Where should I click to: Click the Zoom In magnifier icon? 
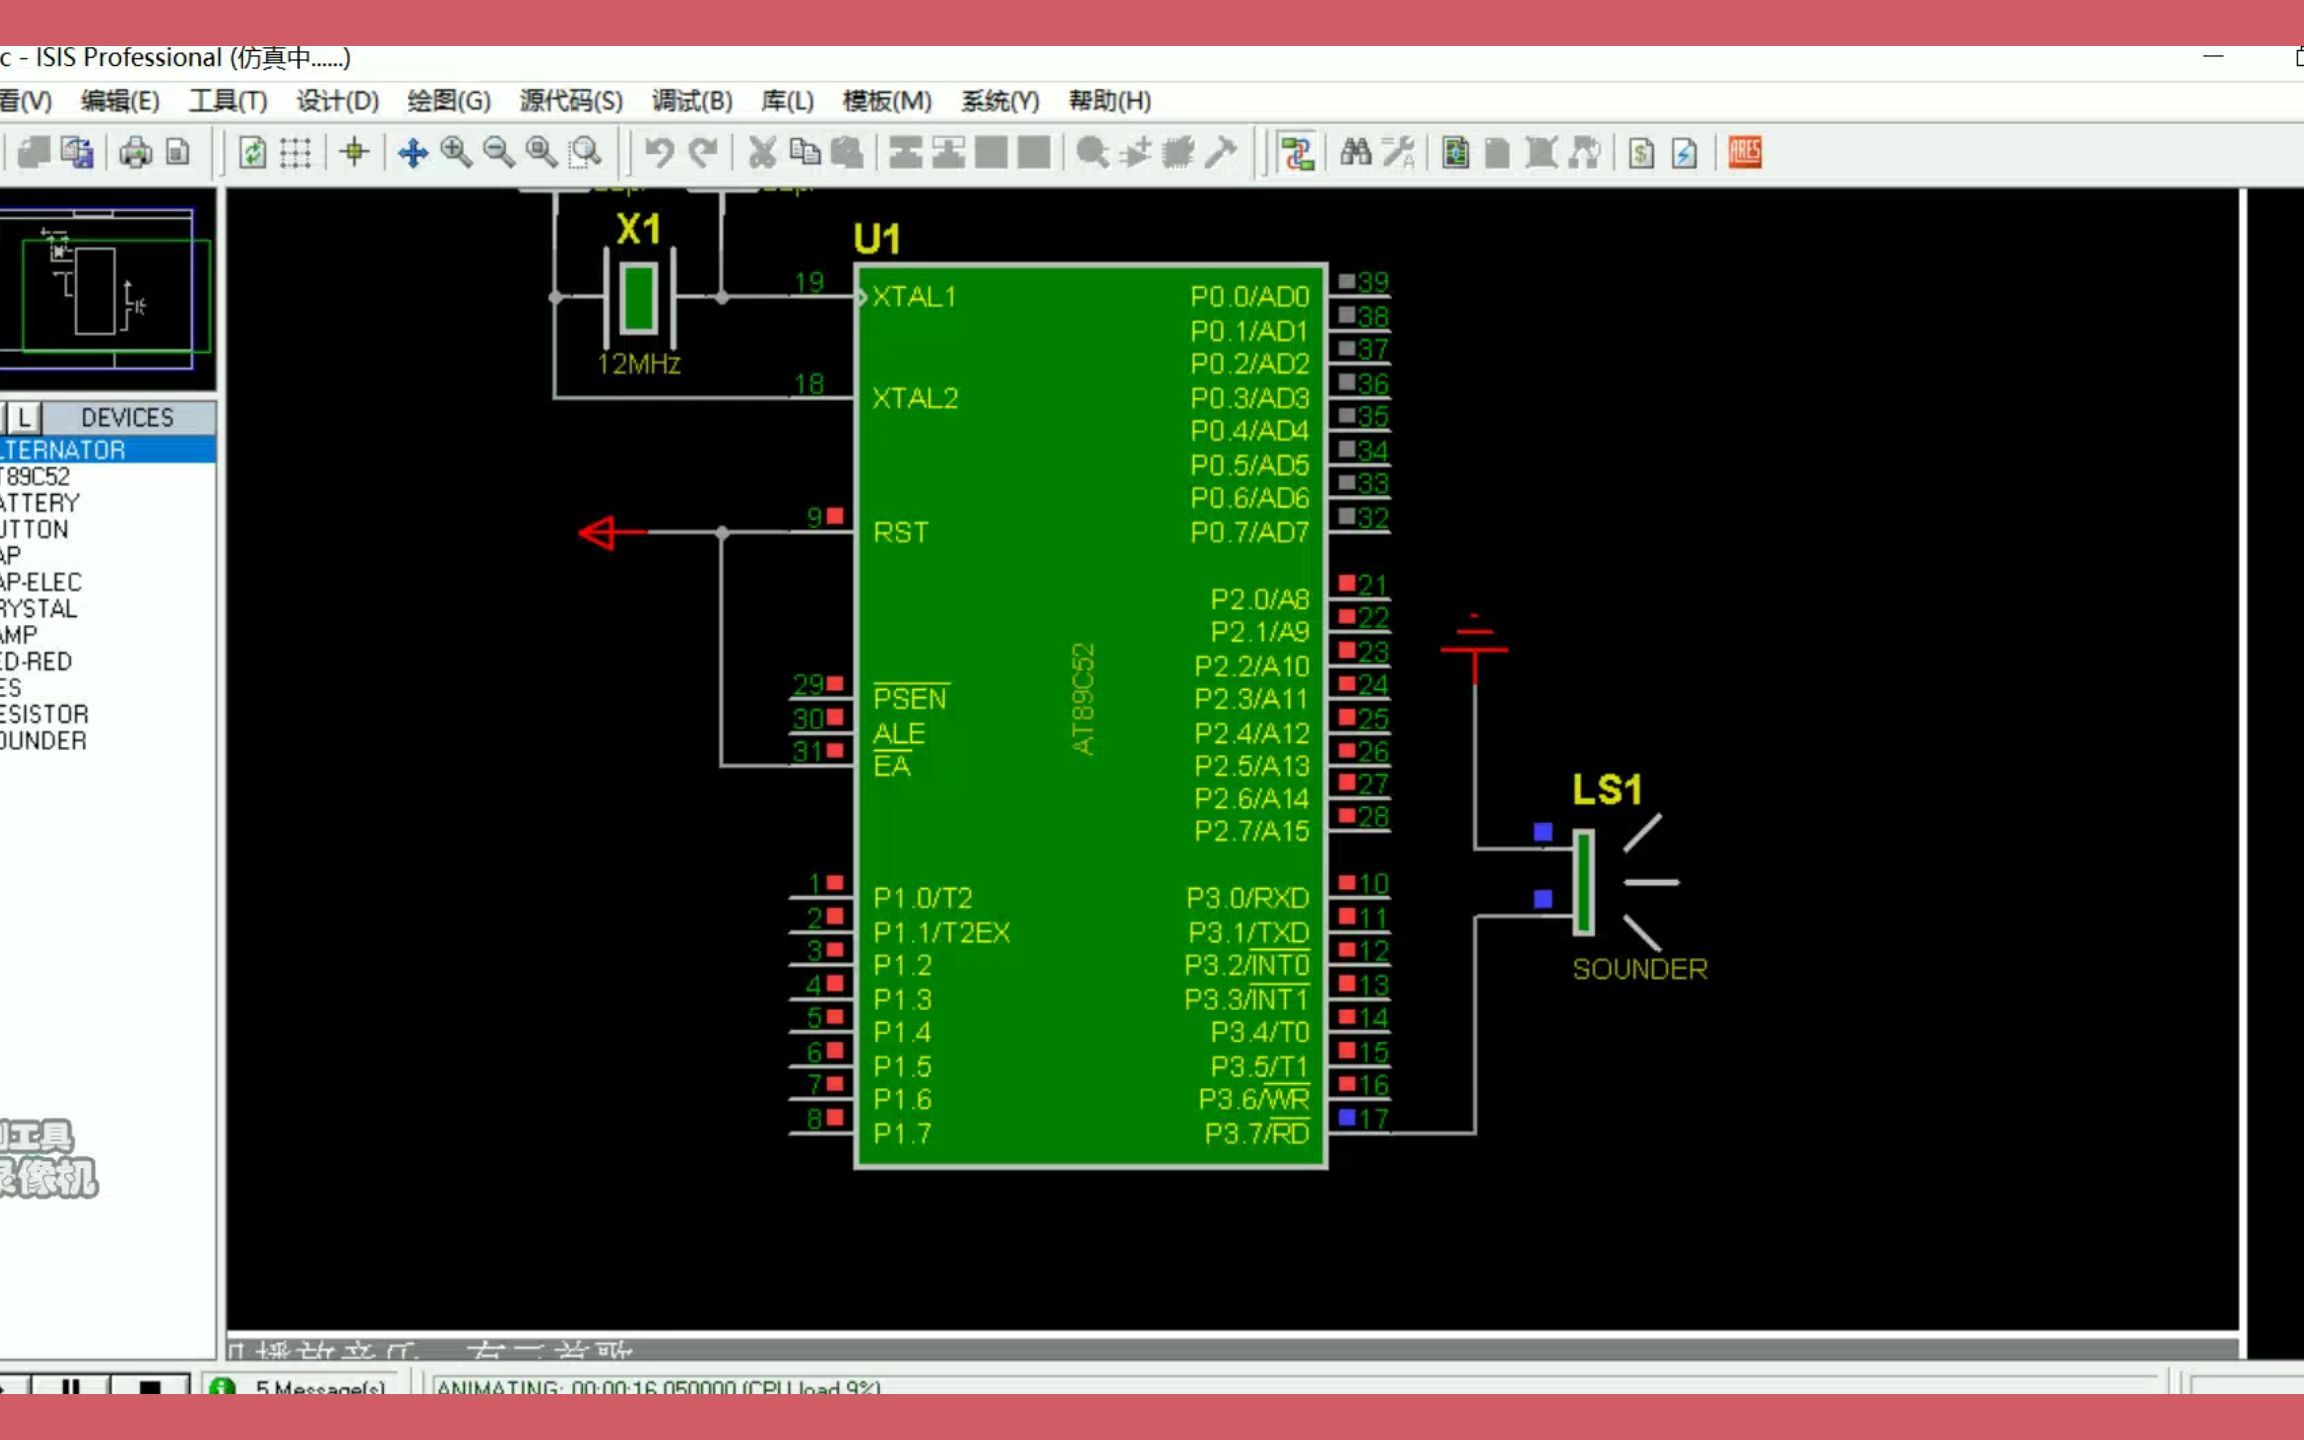point(457,153)
